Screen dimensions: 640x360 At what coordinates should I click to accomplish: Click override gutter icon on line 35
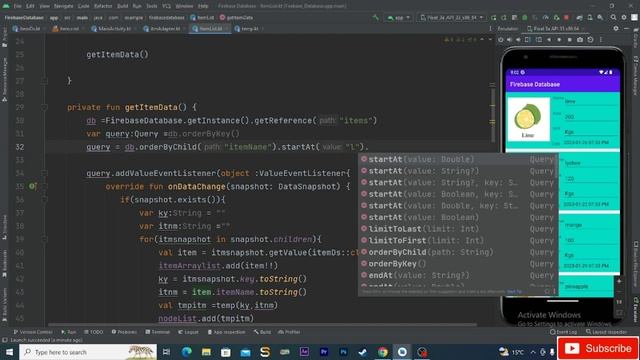point(32,186)
